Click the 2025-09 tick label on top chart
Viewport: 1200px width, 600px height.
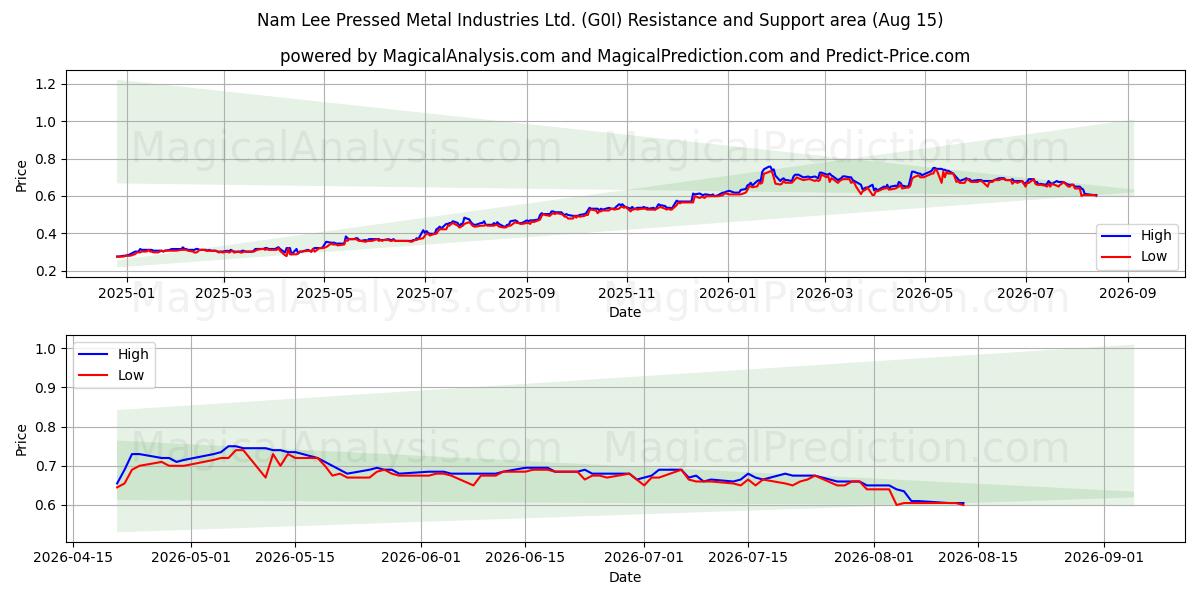pos(527,294)
